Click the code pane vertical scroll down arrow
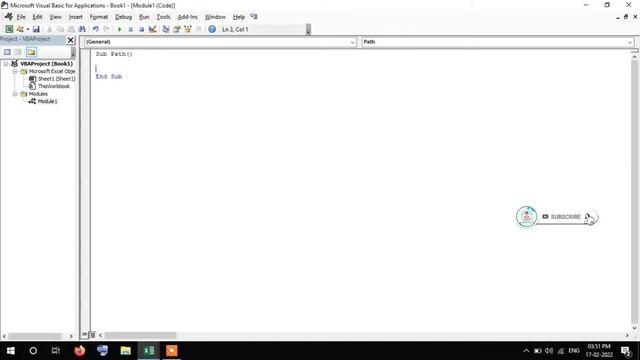 click(634, 327)
